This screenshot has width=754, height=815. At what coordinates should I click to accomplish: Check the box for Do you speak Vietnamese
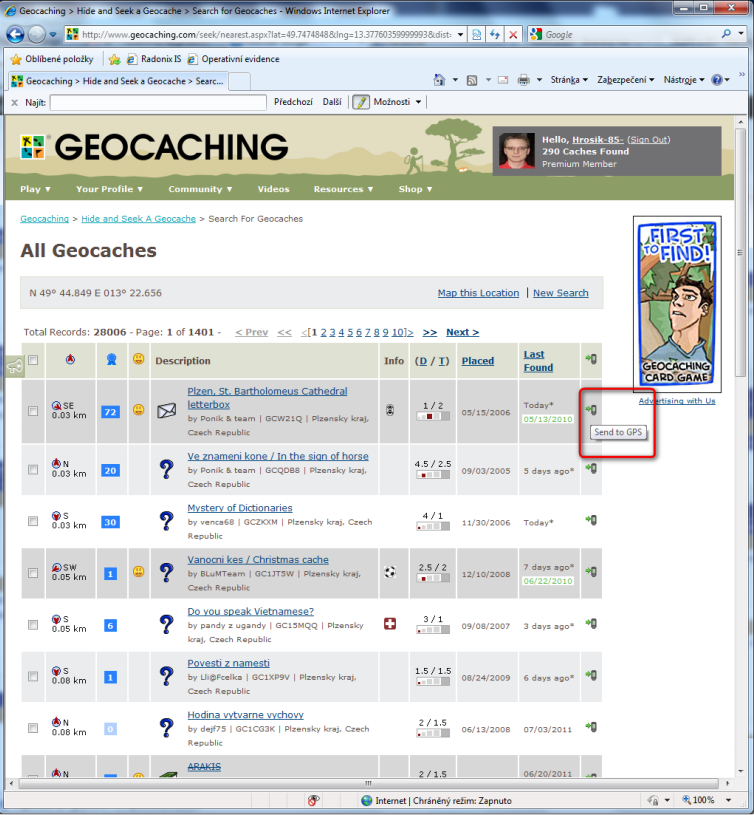coord(33,624)
